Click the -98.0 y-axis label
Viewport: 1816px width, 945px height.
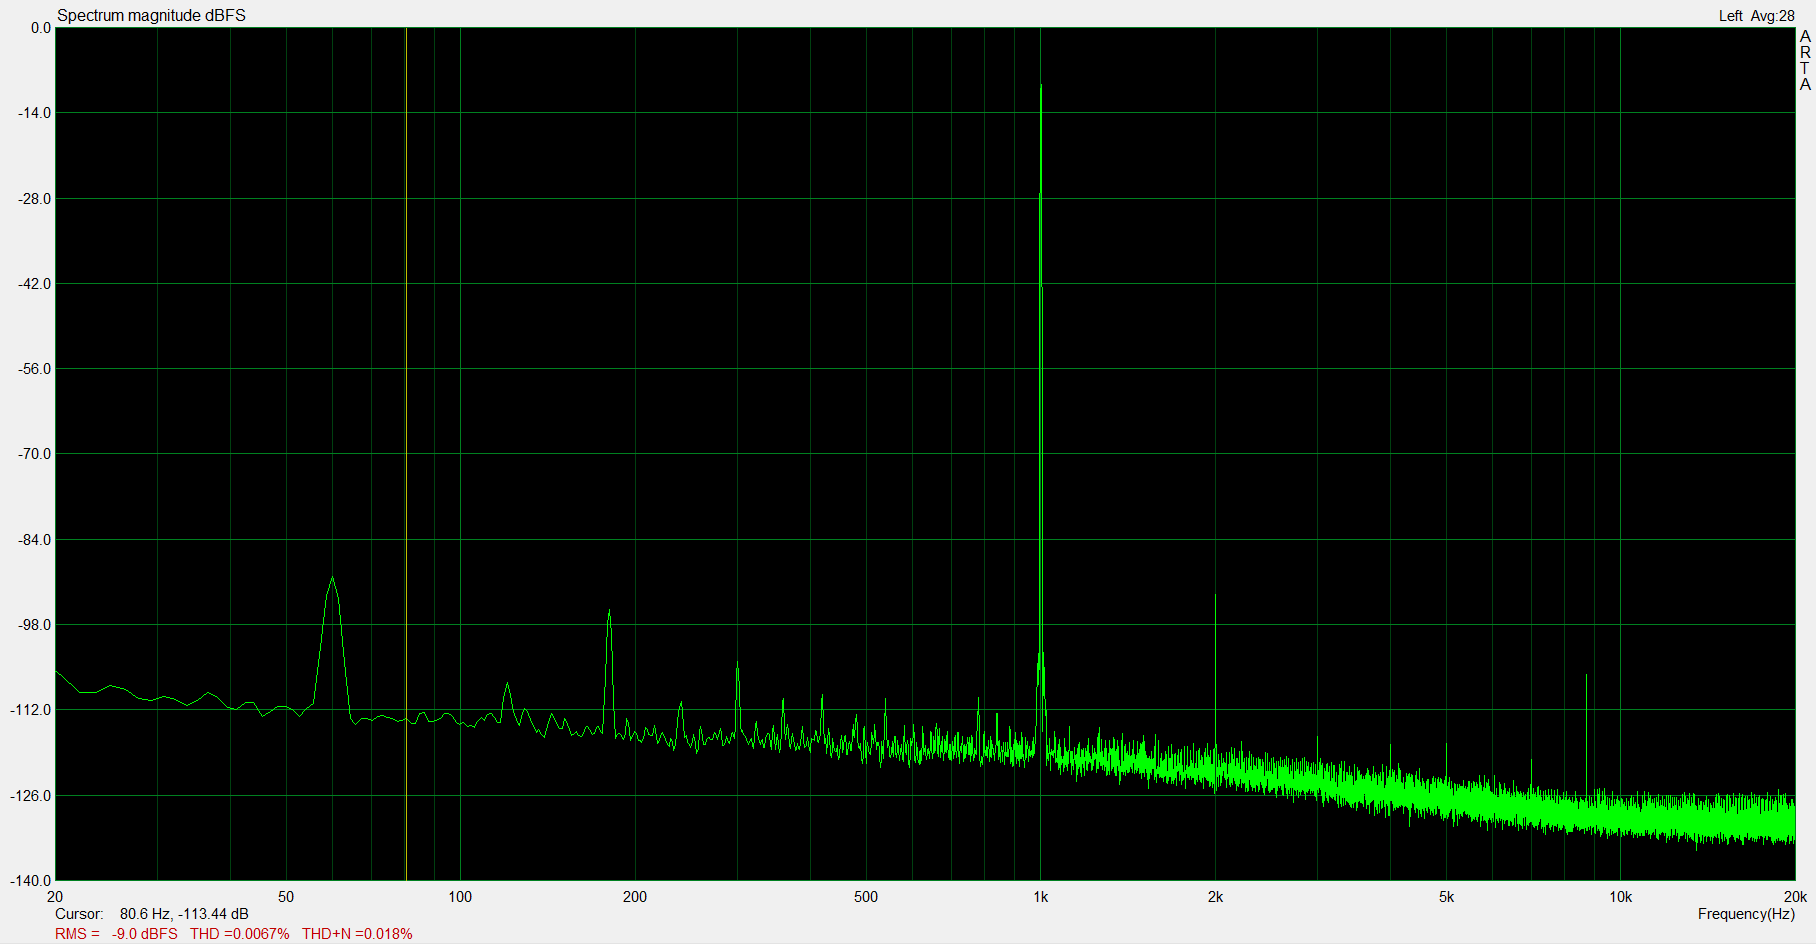click(x=34, y=625)
